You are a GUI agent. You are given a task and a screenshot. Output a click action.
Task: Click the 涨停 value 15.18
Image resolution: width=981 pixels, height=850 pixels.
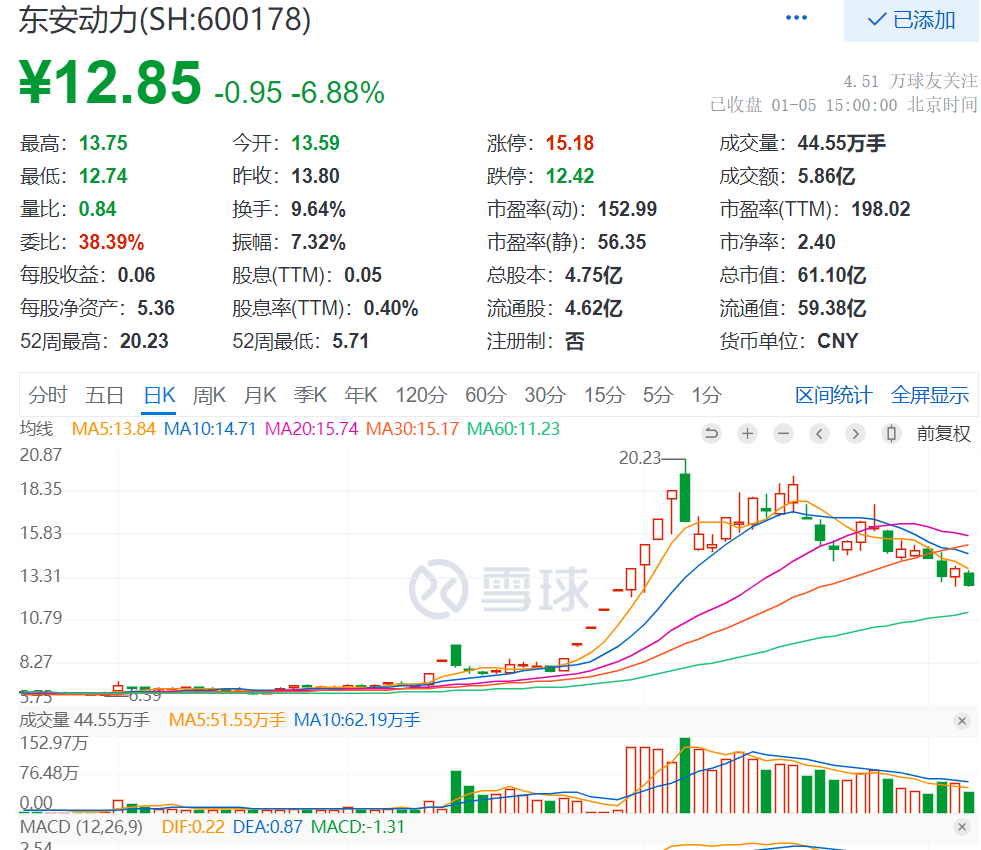[x=569, y=143]
